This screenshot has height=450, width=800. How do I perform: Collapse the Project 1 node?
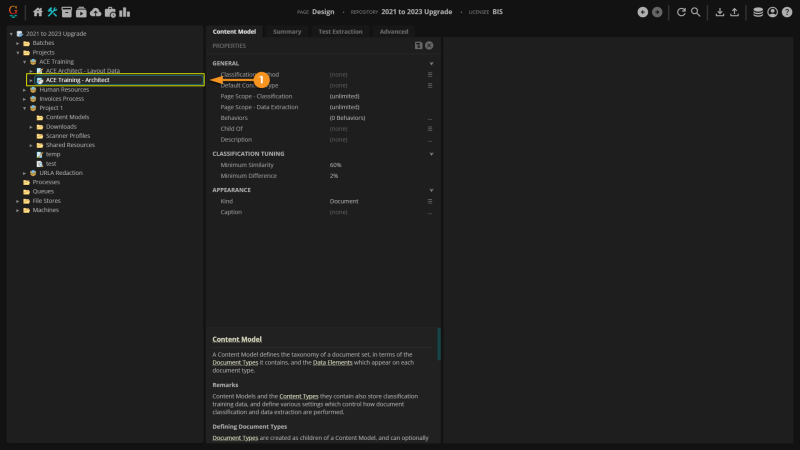(x=24, y=108)
